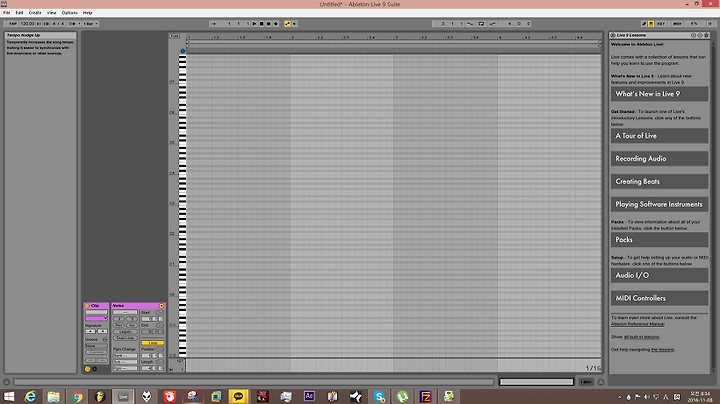This screenshot has height=404, width=720.
Task: Open Skype from the taskbar
Action: 379,397
